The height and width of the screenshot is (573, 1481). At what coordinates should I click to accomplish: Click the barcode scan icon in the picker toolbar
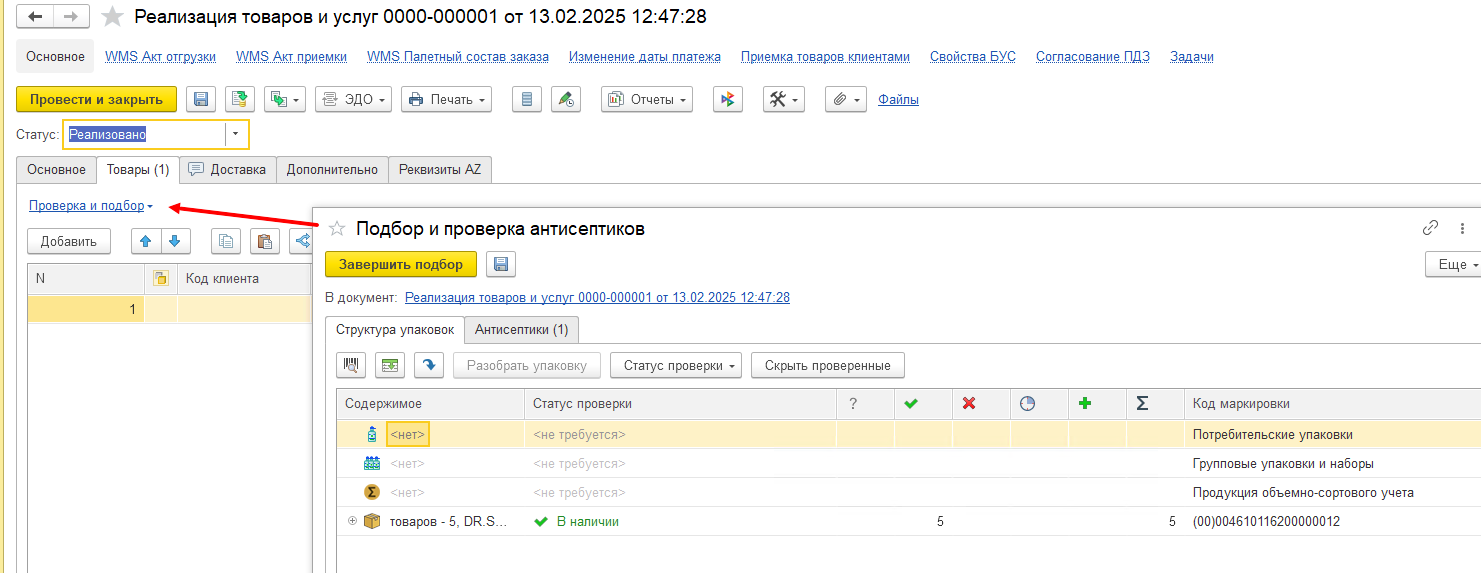coord(351,366)
